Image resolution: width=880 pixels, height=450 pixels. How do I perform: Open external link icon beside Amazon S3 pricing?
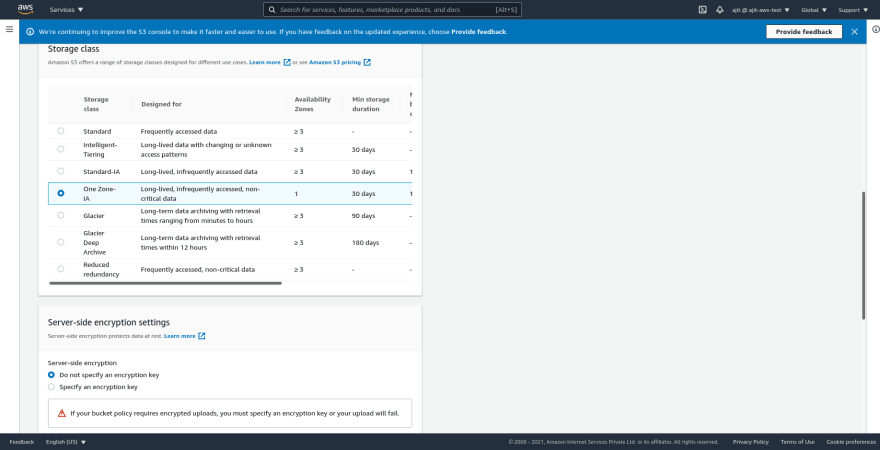[x=367, y=62]
